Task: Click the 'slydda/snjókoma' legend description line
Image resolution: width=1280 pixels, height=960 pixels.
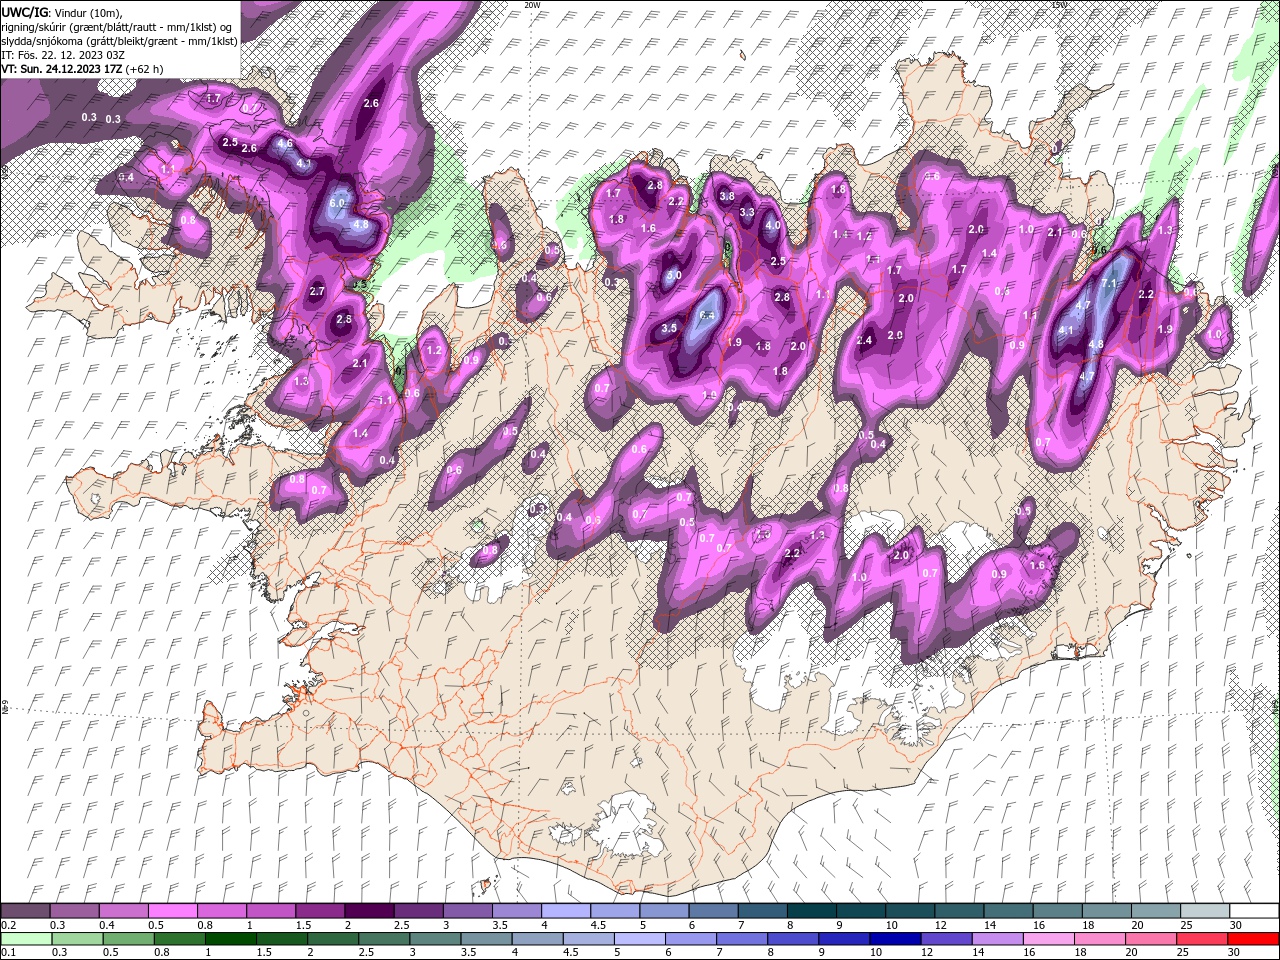Action: (119, 40)
